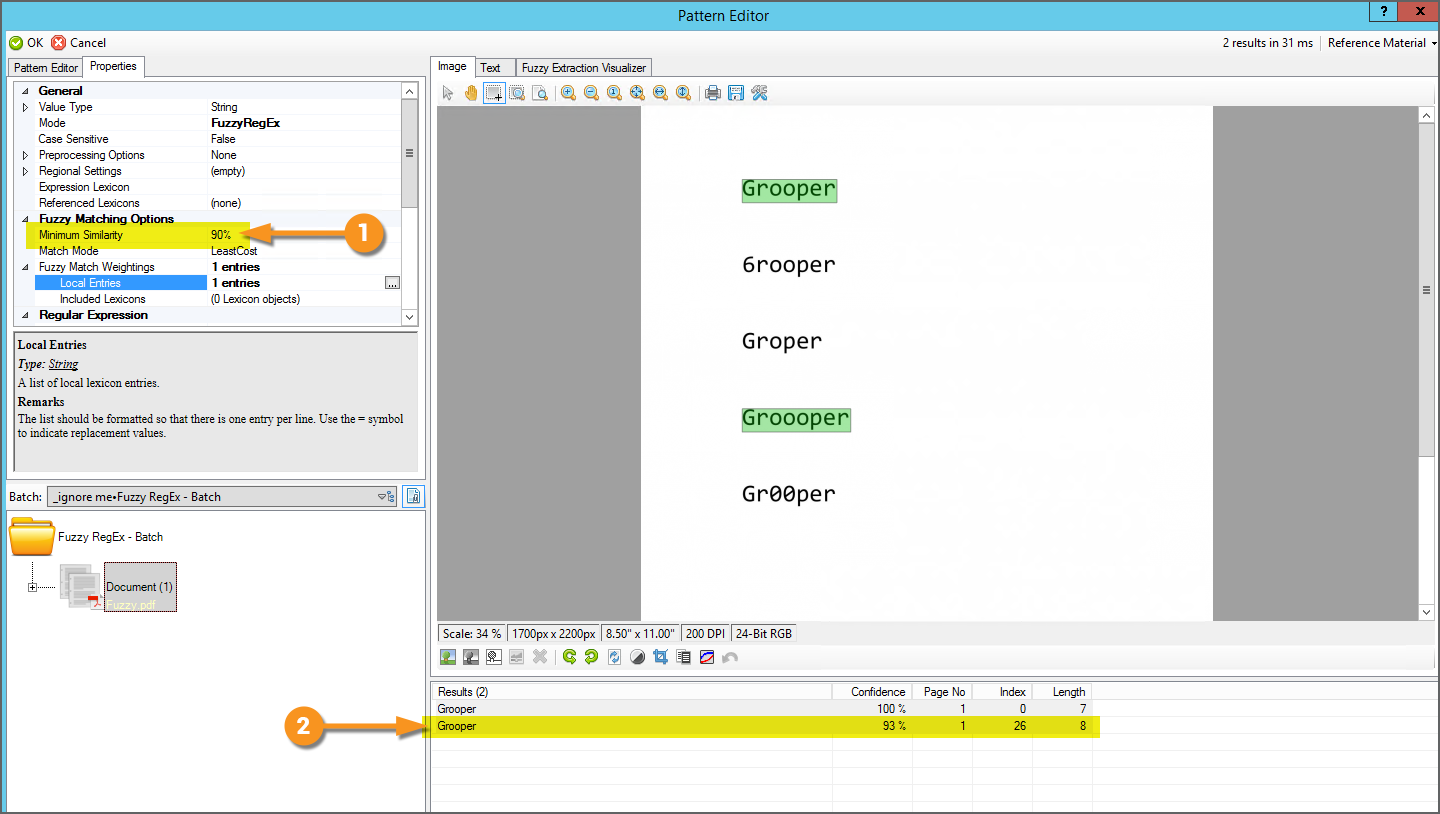This screenshot has width=1440, height=814.
Task: Expand the Preprocessing Options property
Action: coord(26,155)
